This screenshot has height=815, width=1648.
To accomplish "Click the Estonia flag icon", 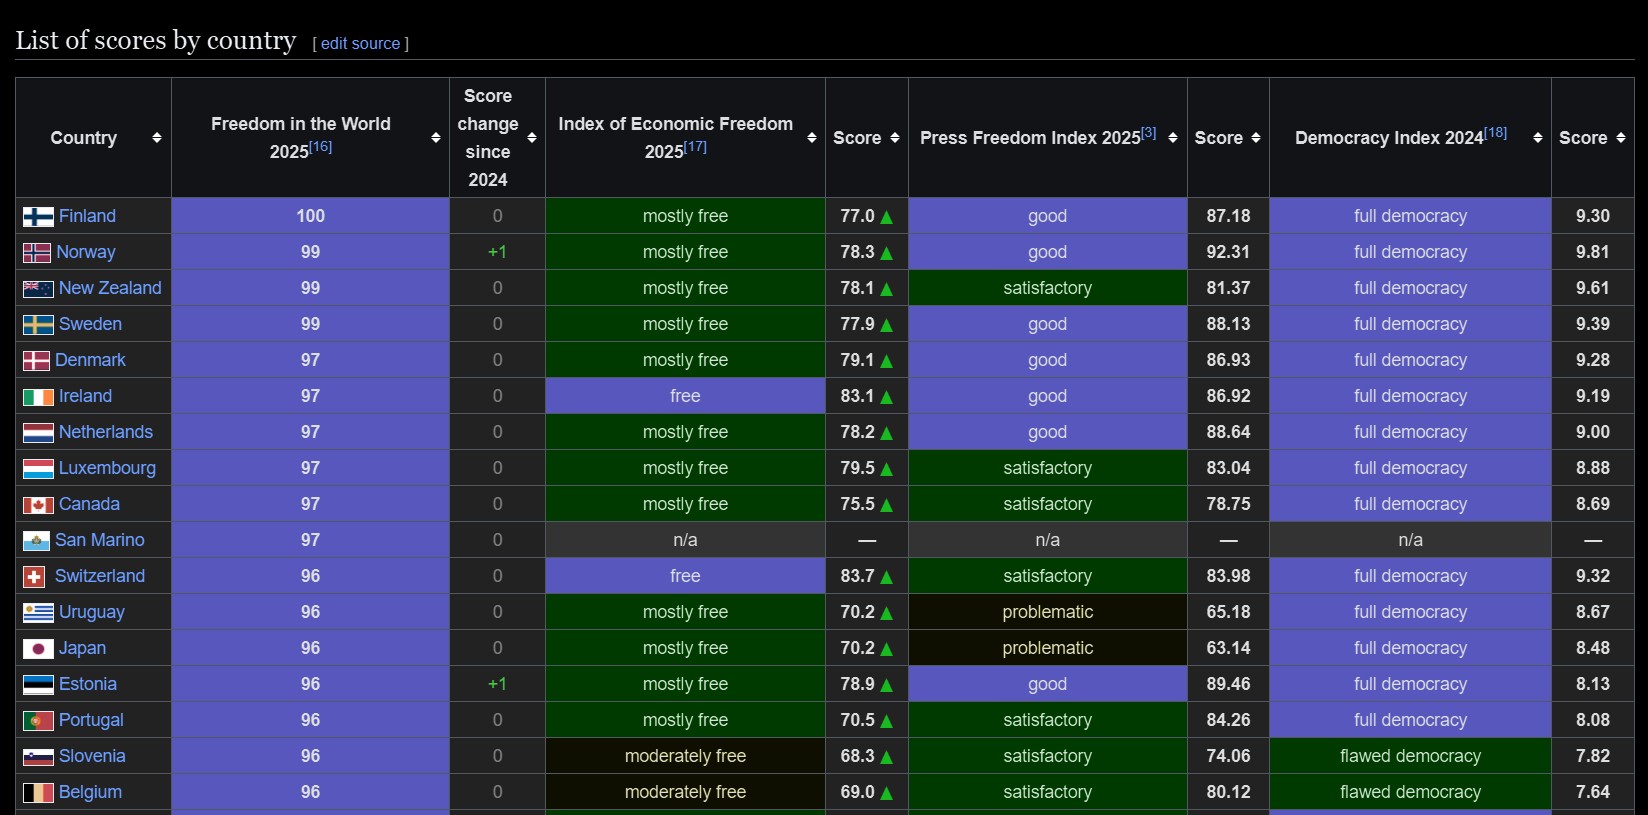I will coord(38,685).
